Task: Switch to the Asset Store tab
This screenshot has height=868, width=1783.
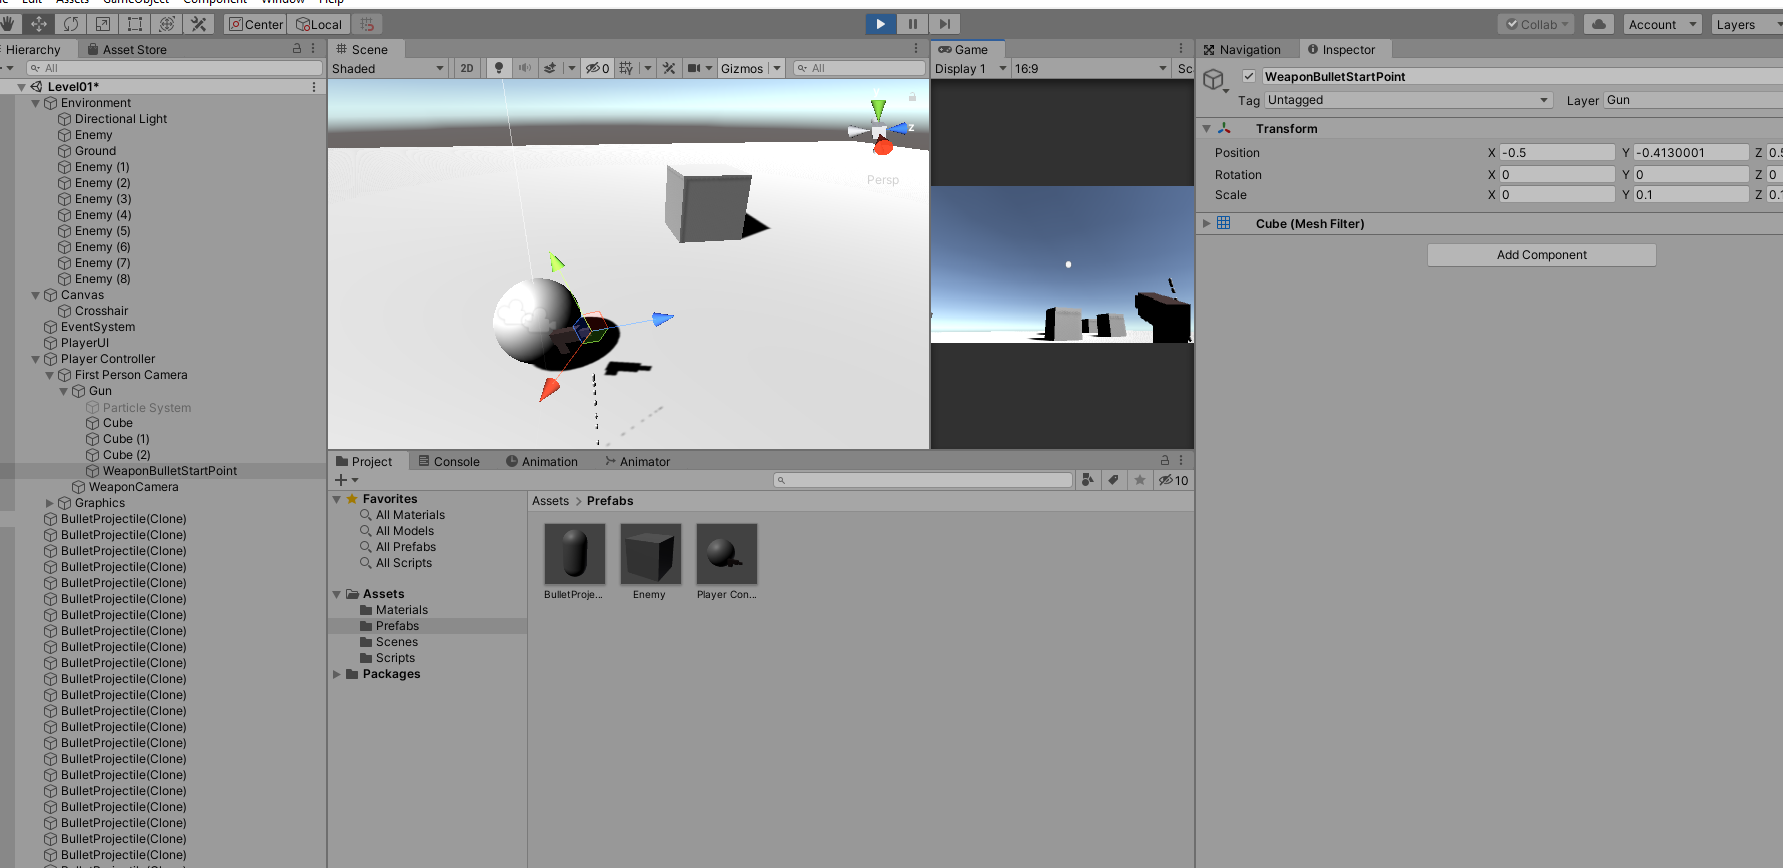Action: [127, 49]
